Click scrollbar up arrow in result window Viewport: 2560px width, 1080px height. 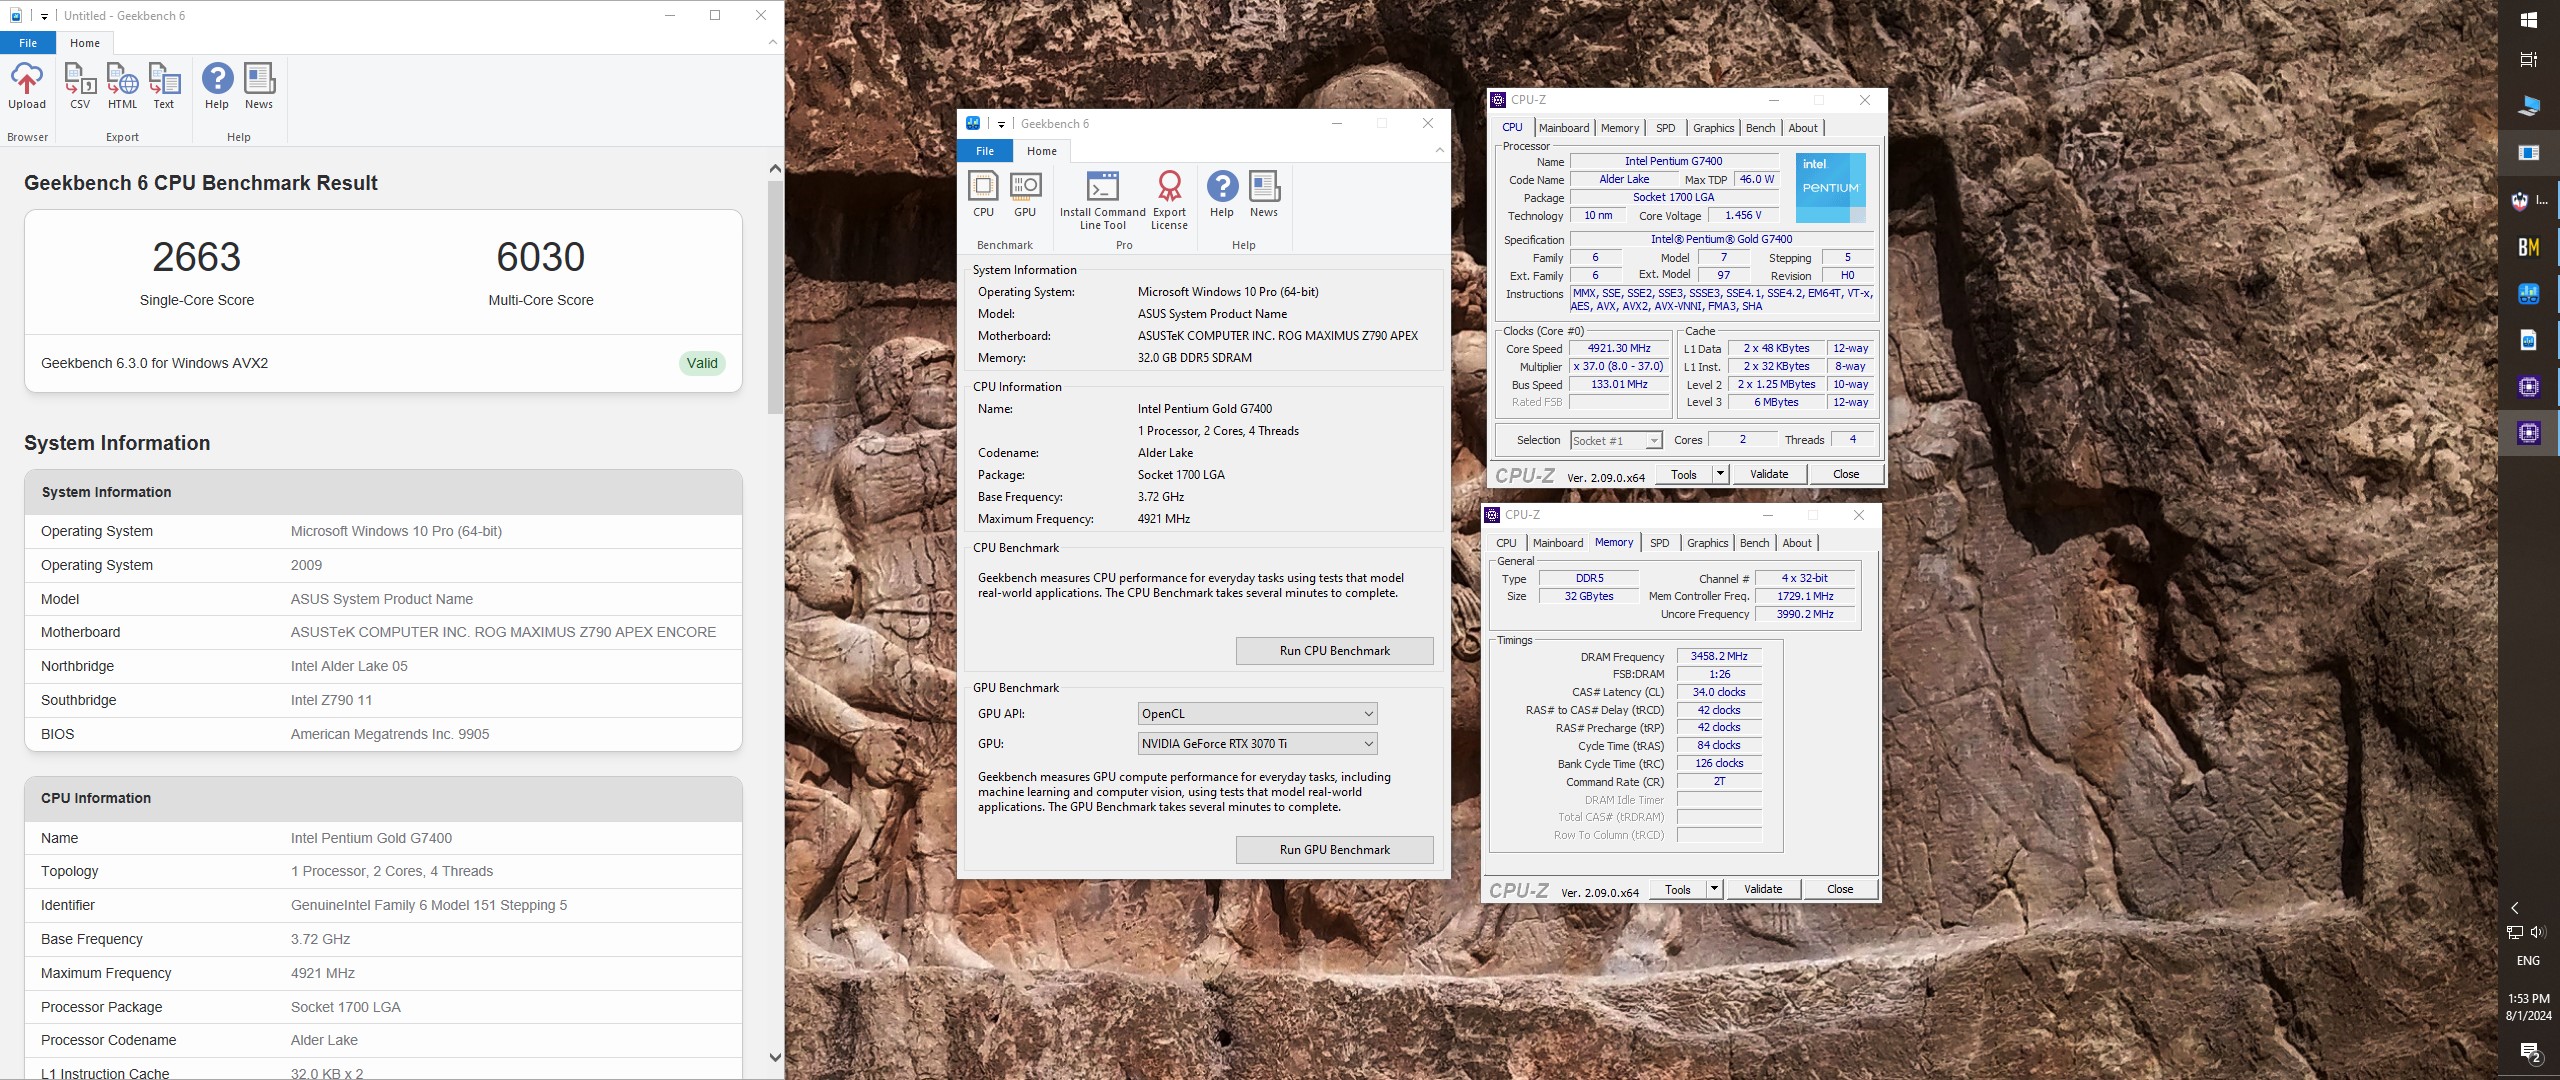tap(775, 169)
